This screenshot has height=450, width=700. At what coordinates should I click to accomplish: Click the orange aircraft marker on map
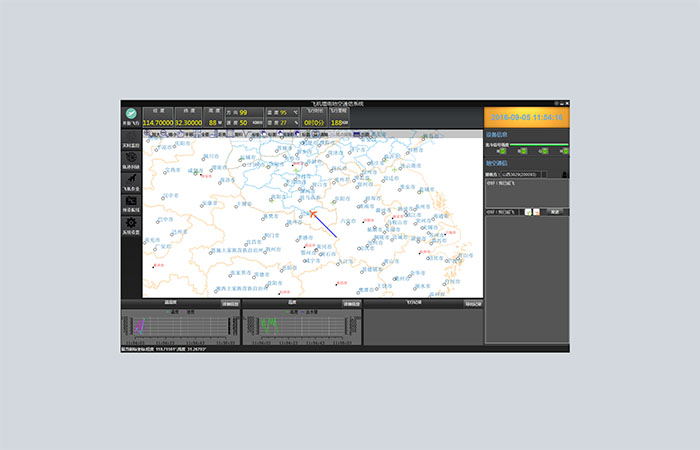(x=312, y=212)
